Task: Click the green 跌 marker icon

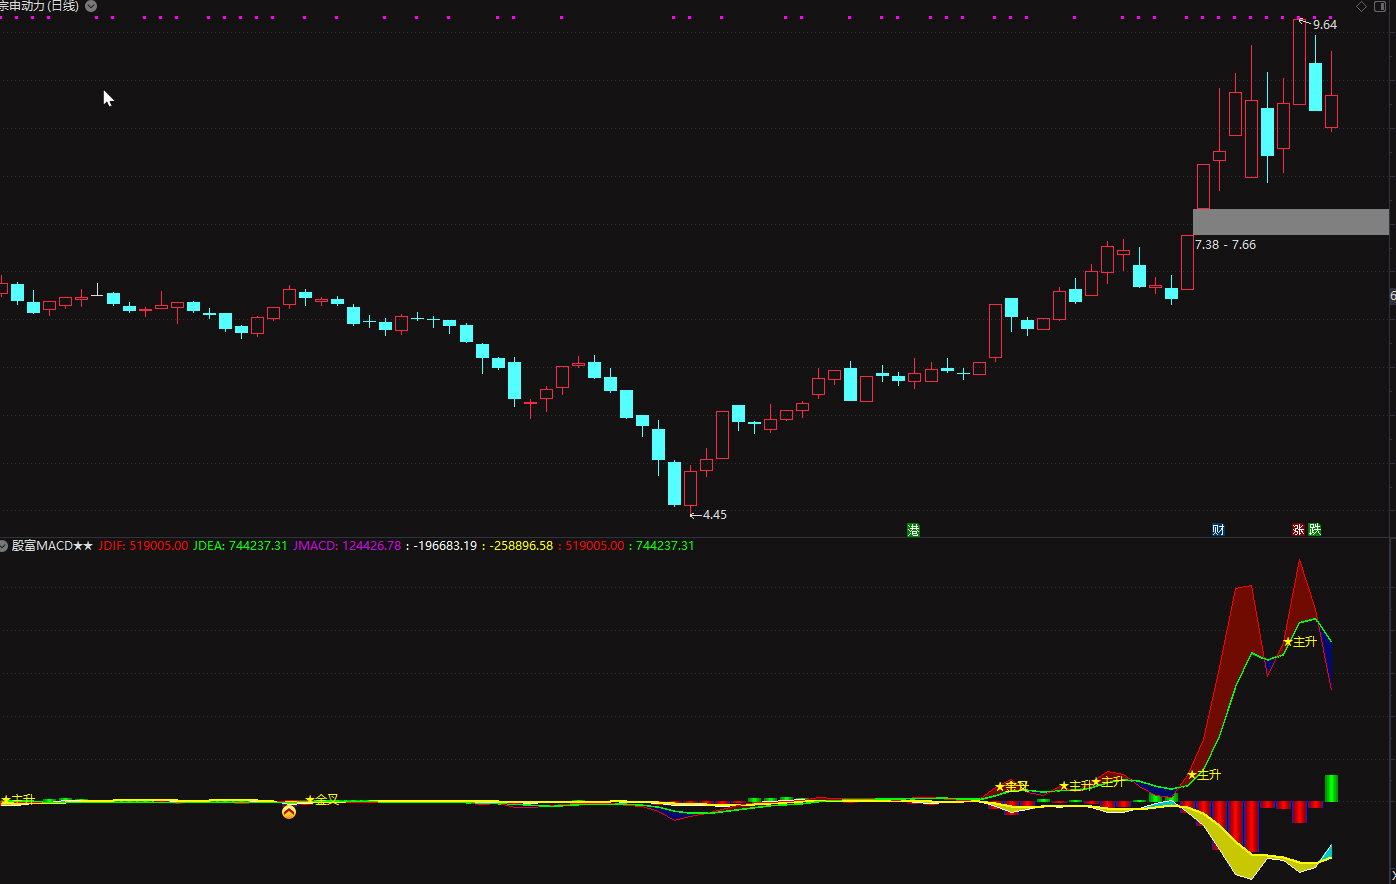Action: pos(1315,530)
